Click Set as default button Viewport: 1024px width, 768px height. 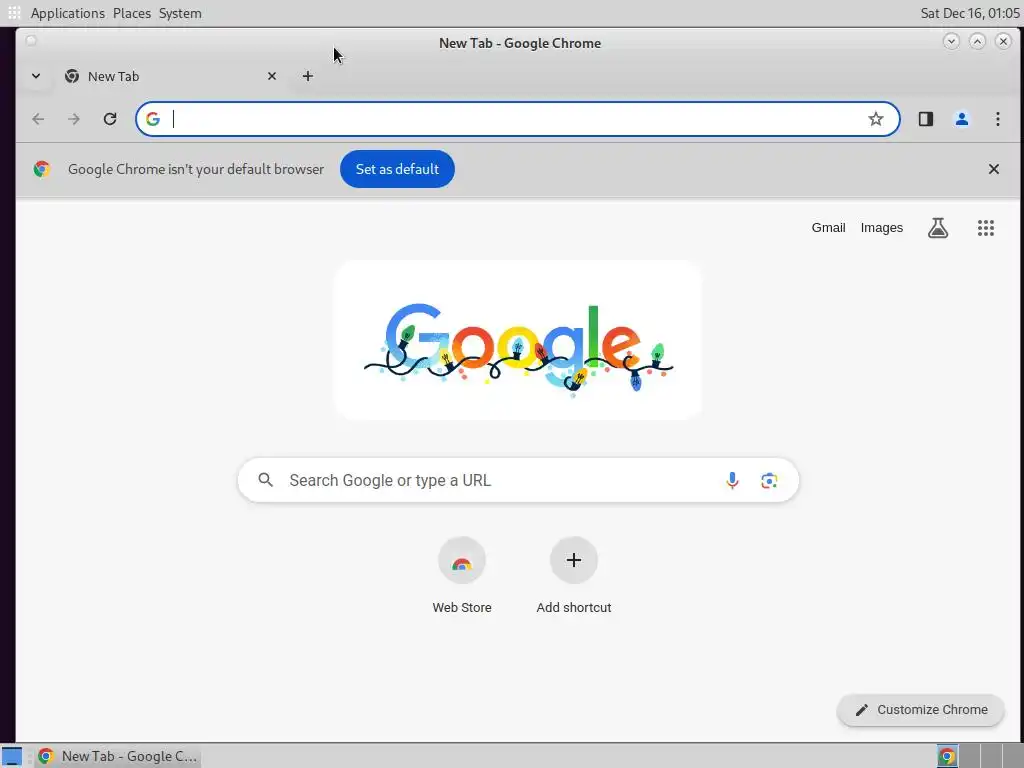397,169
